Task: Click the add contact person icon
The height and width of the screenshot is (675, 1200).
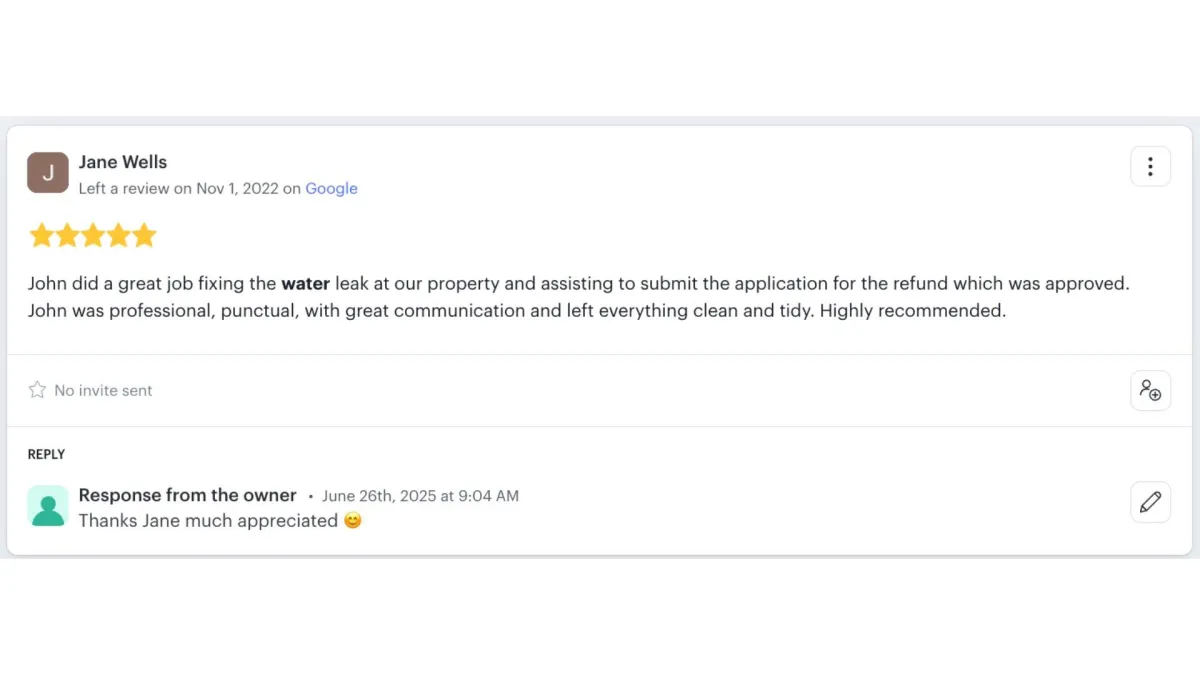Action: pyautogui.click(x=1150, y=390)
